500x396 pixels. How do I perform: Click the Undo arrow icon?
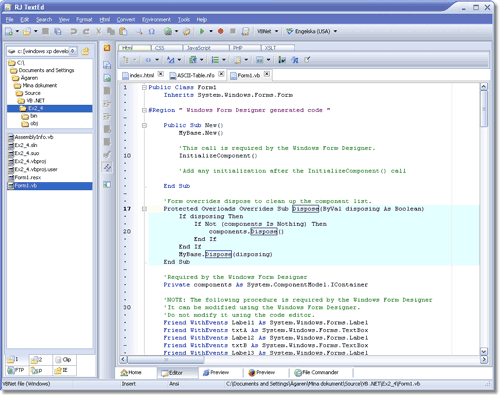(74, 31)
